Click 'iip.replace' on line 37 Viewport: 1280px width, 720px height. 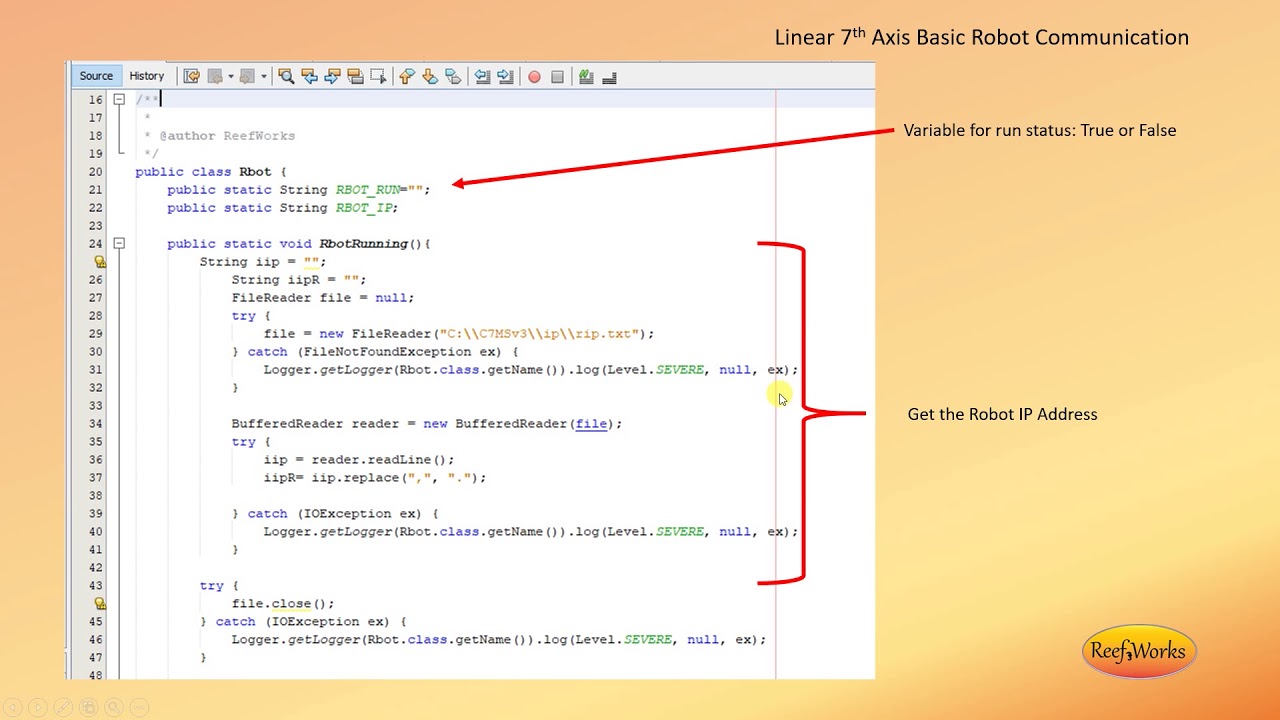355,477
